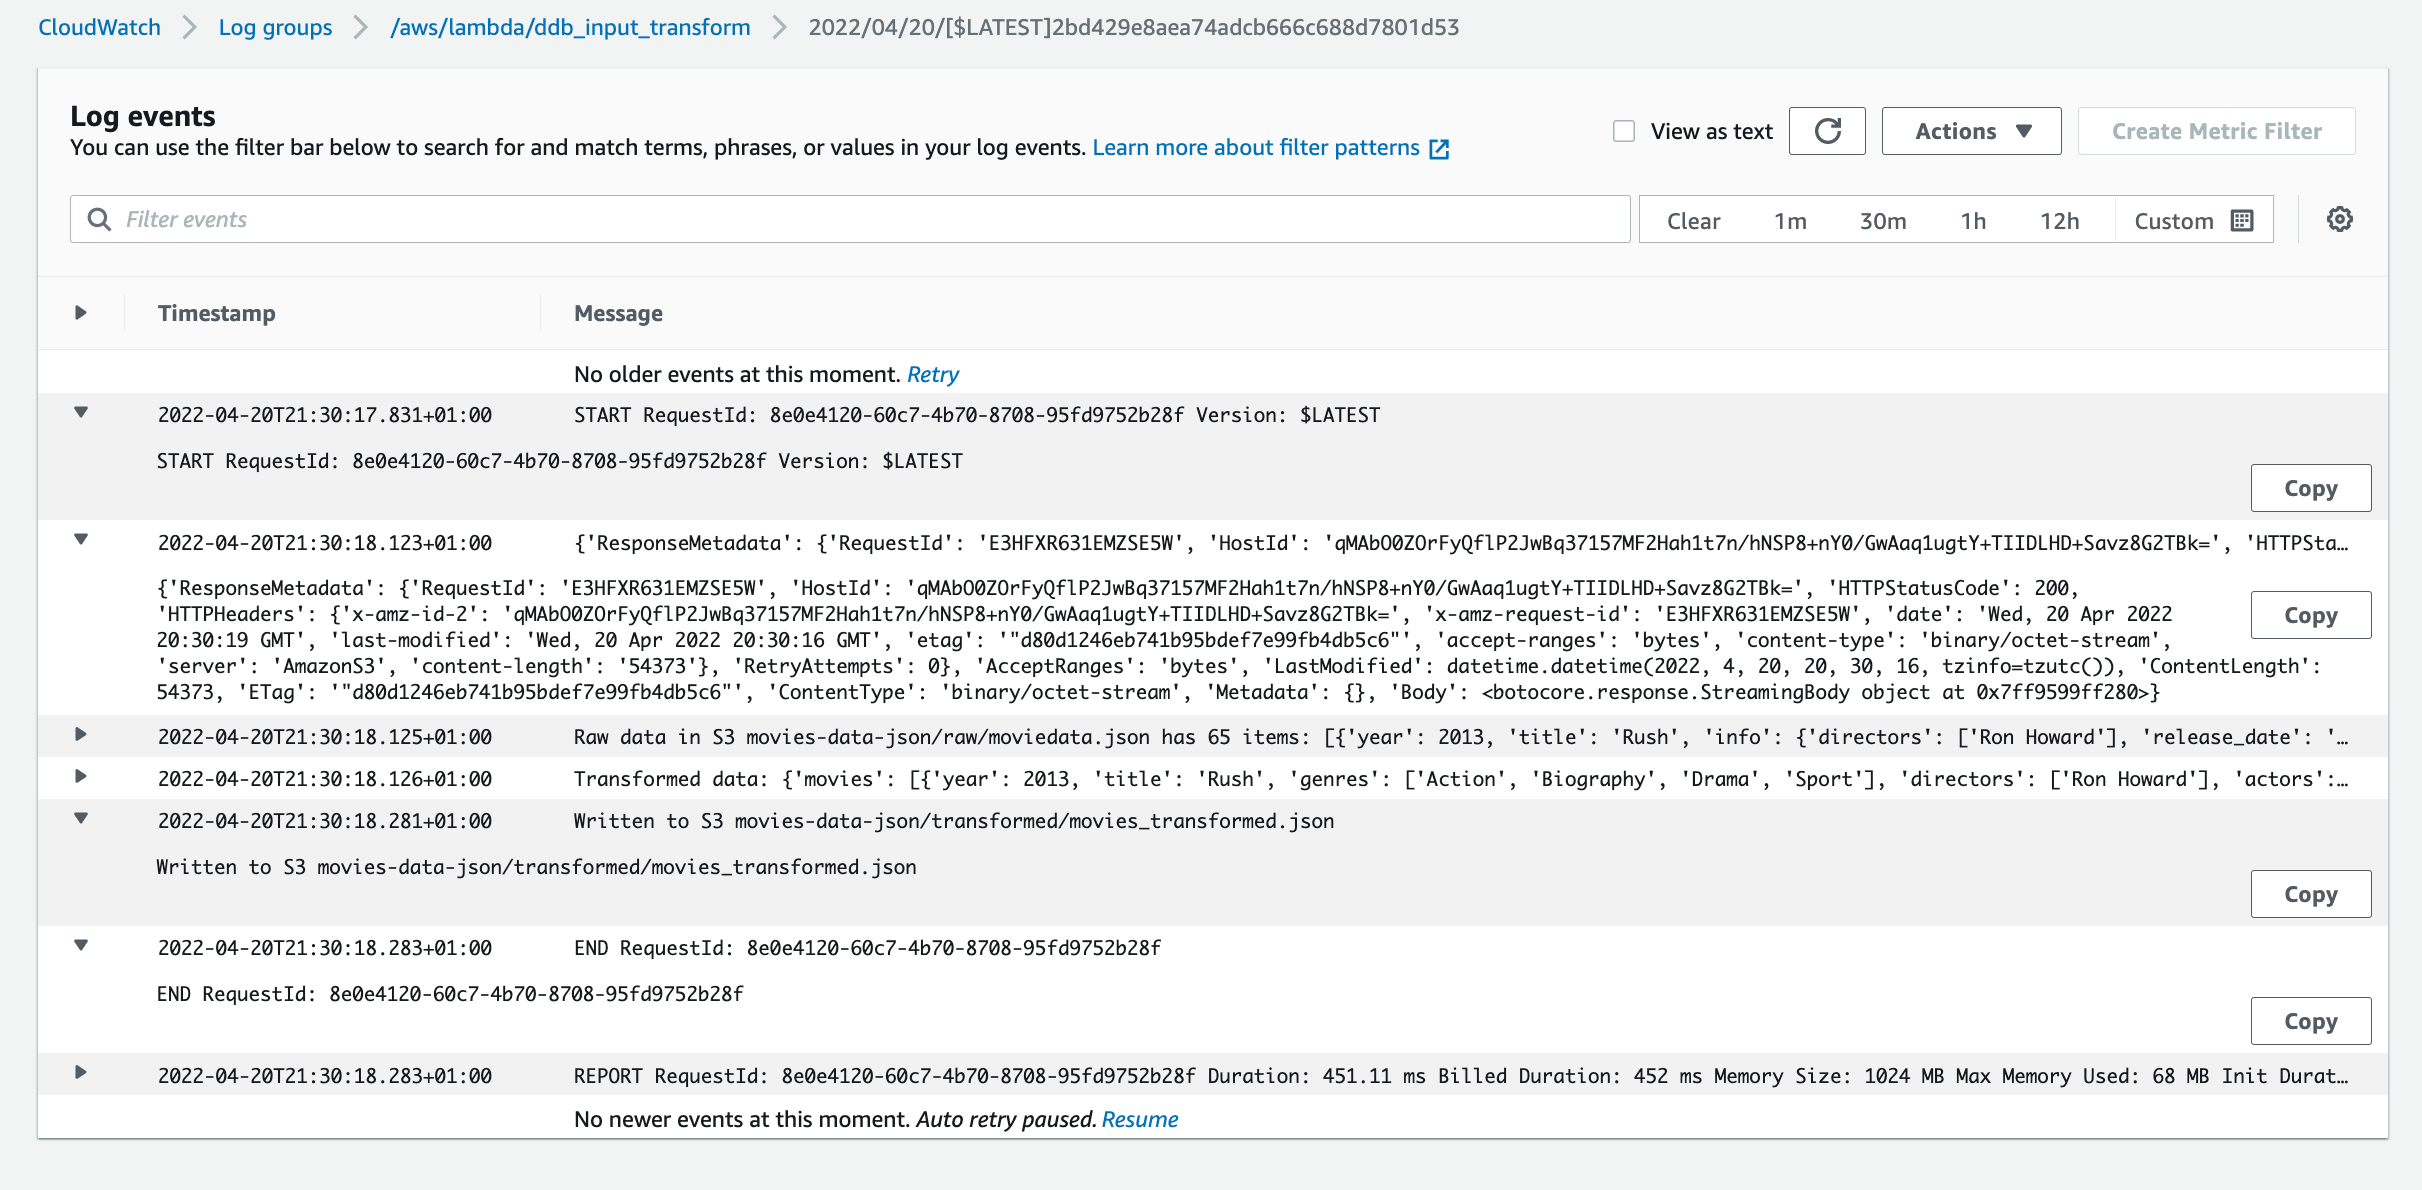Screen dimensions: 2422x1190
Task: Go to Log groups breadcrumb
Action: tap(275, 27)
